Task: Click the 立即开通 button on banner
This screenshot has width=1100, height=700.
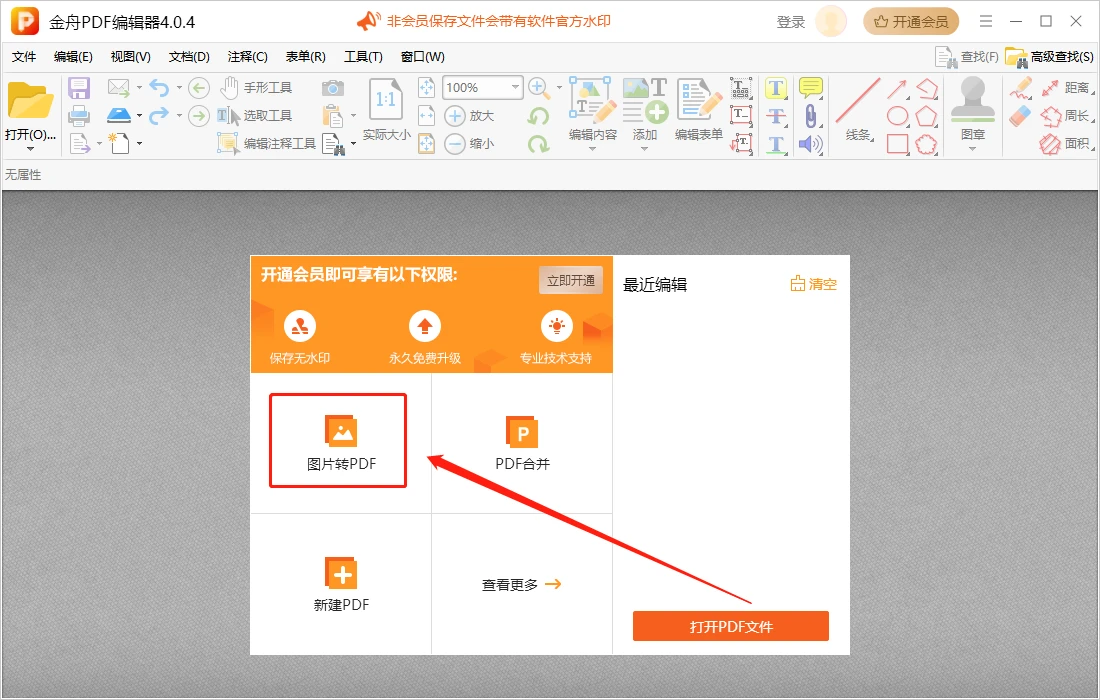Action: click(570, 281)
